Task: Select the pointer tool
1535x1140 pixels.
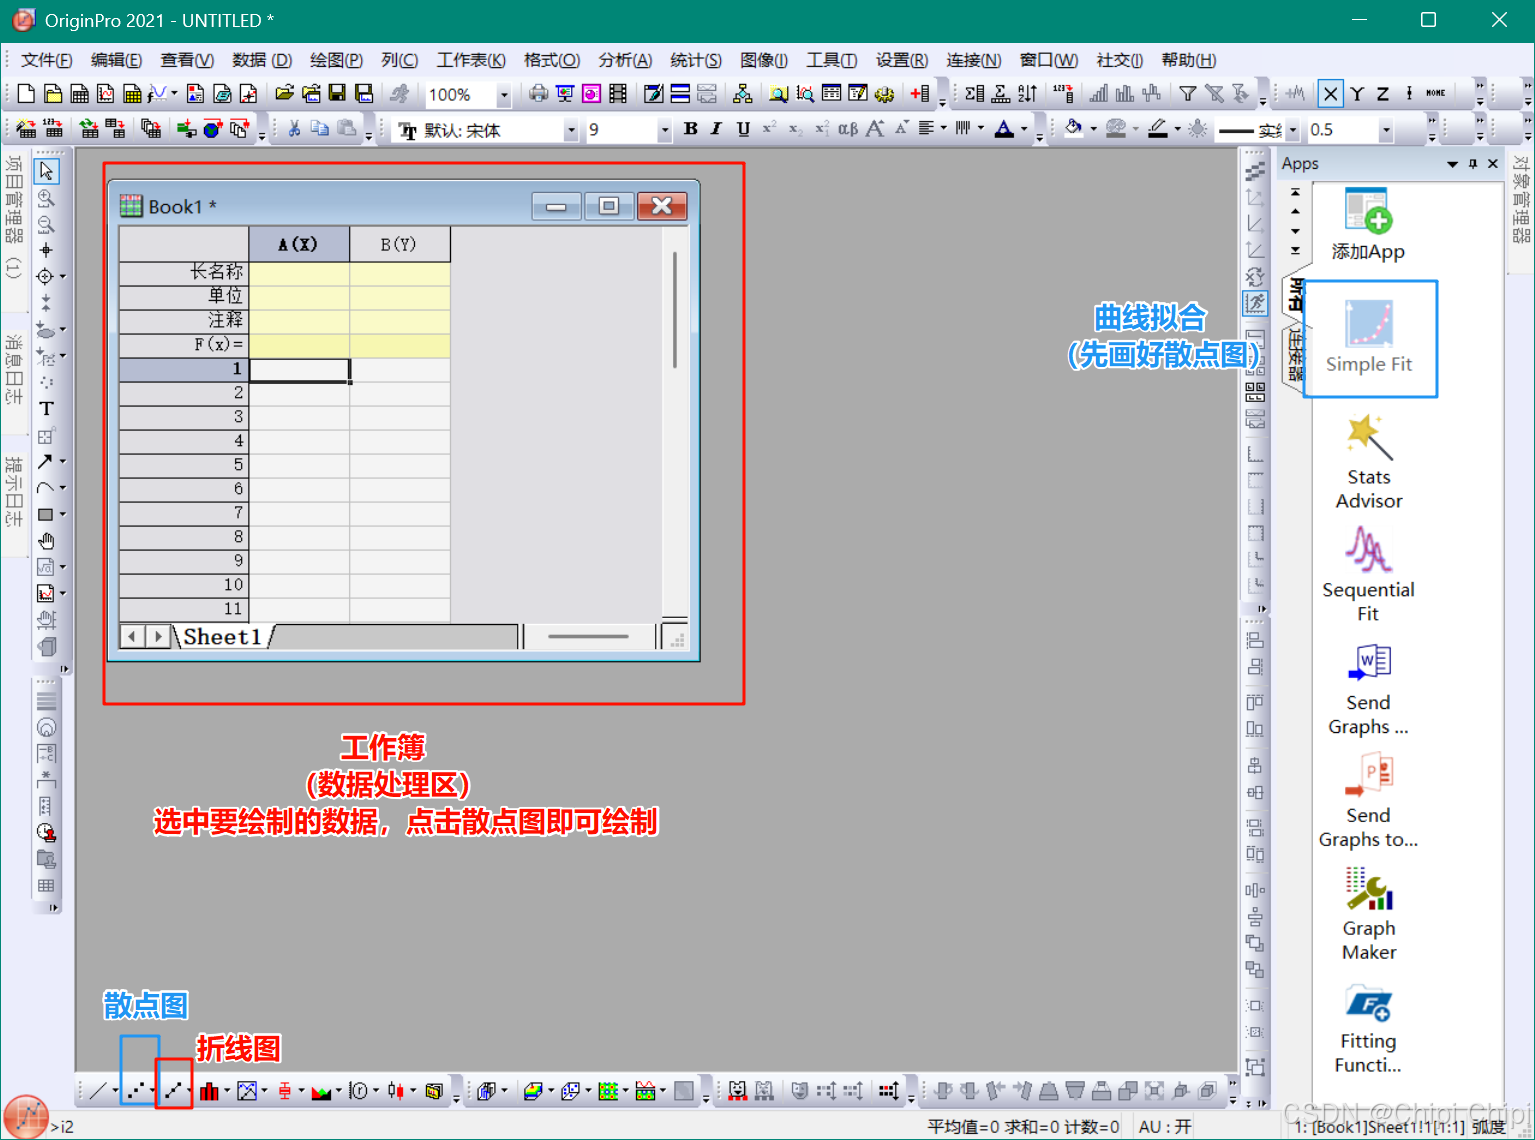Action: pyautogui.click(x=46, y=171)
